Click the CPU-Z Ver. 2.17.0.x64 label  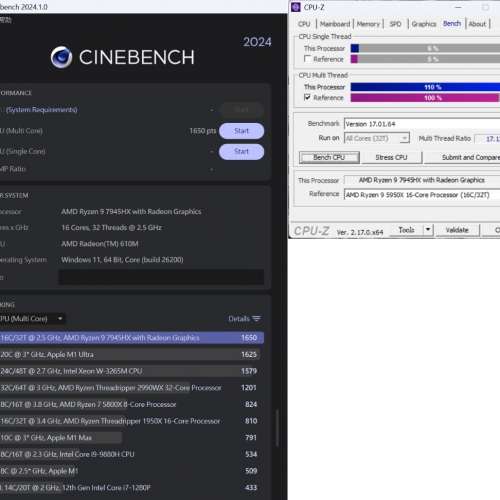[360, 232]
